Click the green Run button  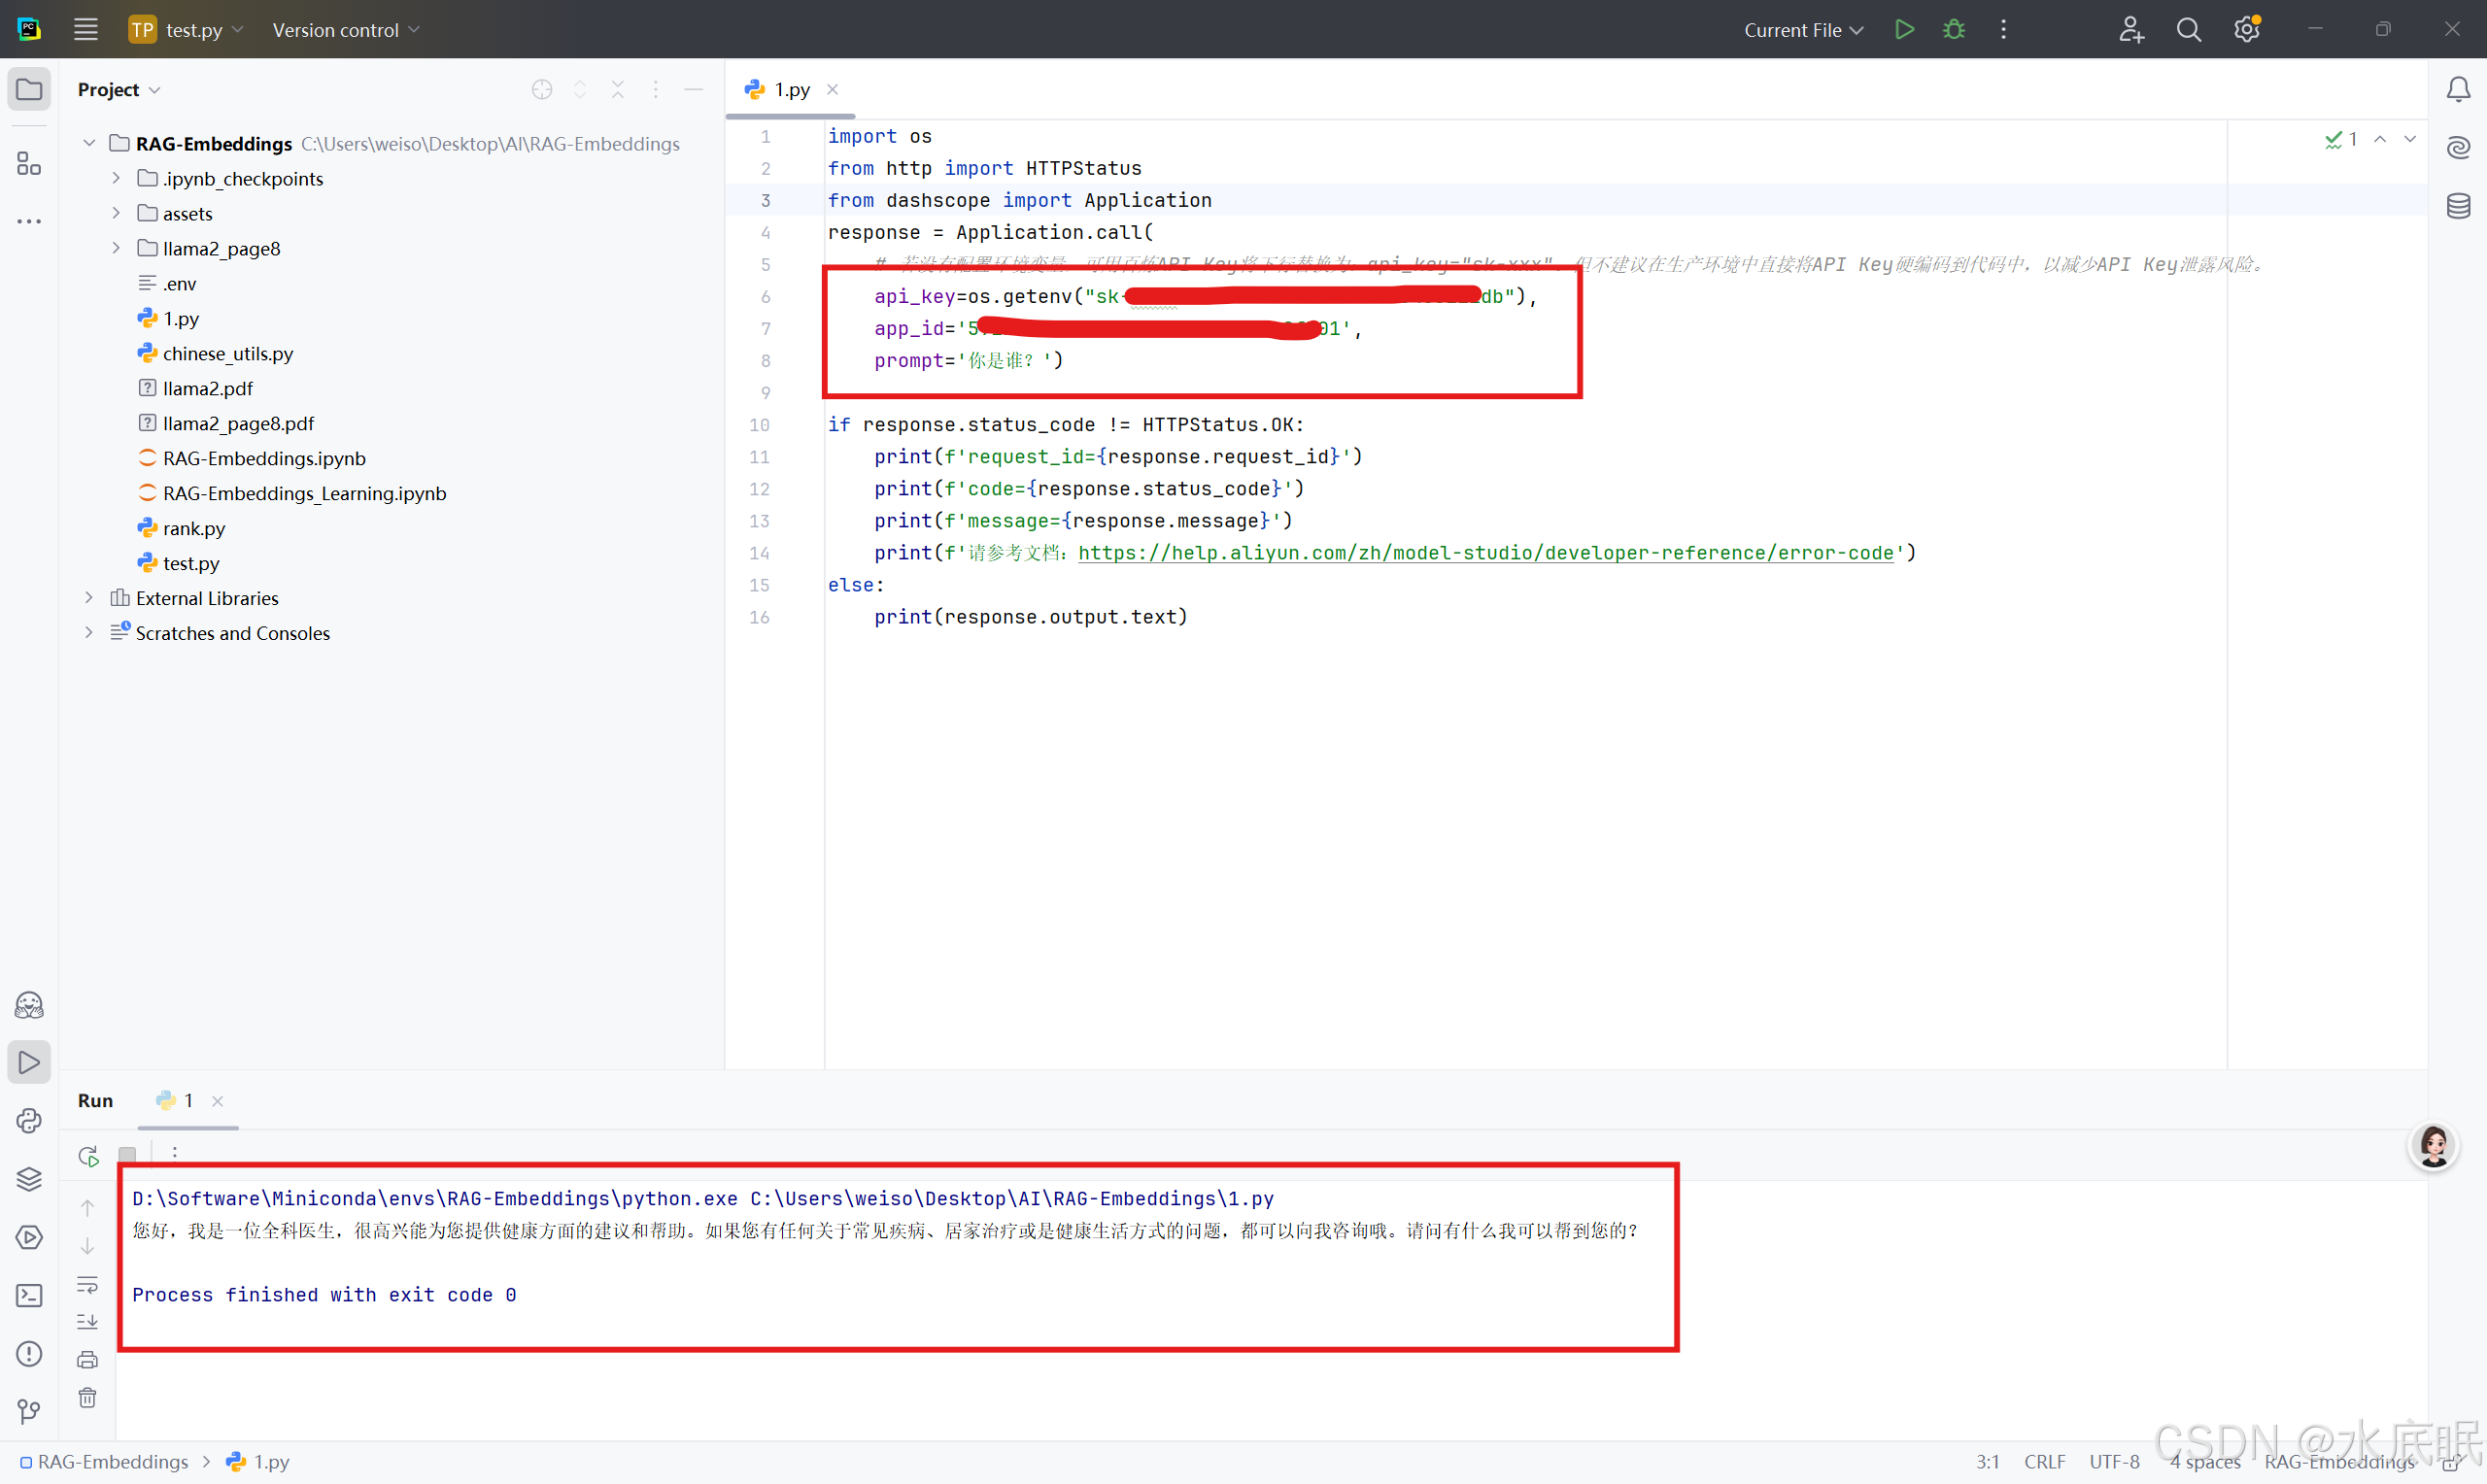[x=1904, y=29]
